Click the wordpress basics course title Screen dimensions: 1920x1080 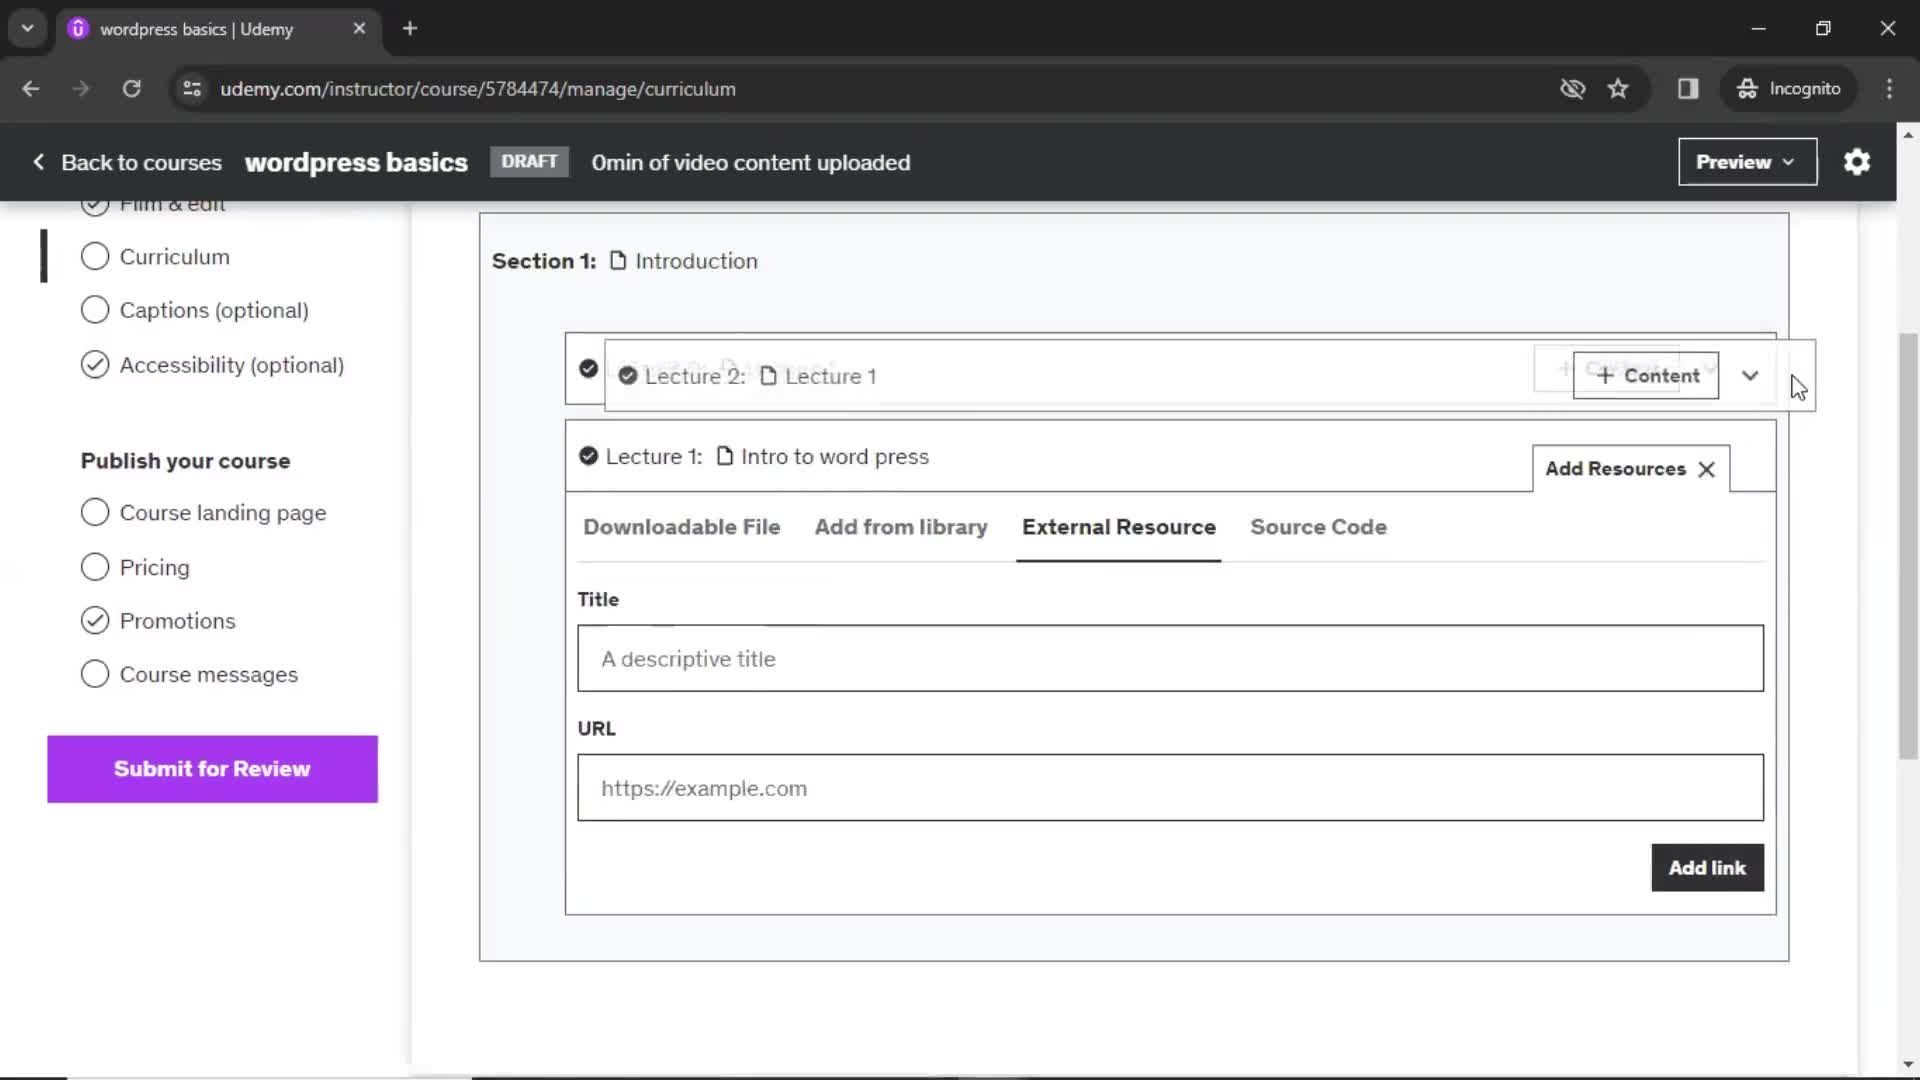[356, 162]
